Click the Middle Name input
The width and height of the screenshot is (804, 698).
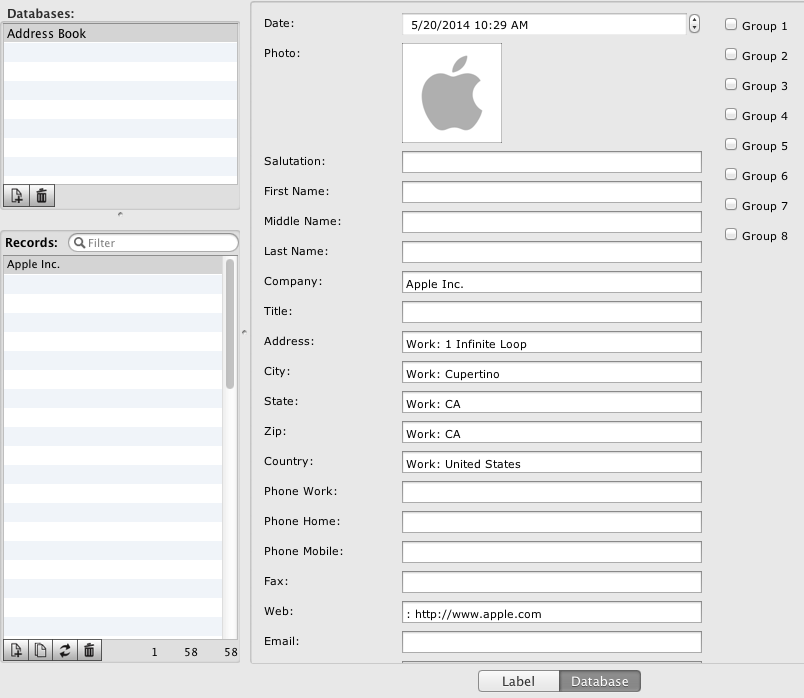coord(552,222)
